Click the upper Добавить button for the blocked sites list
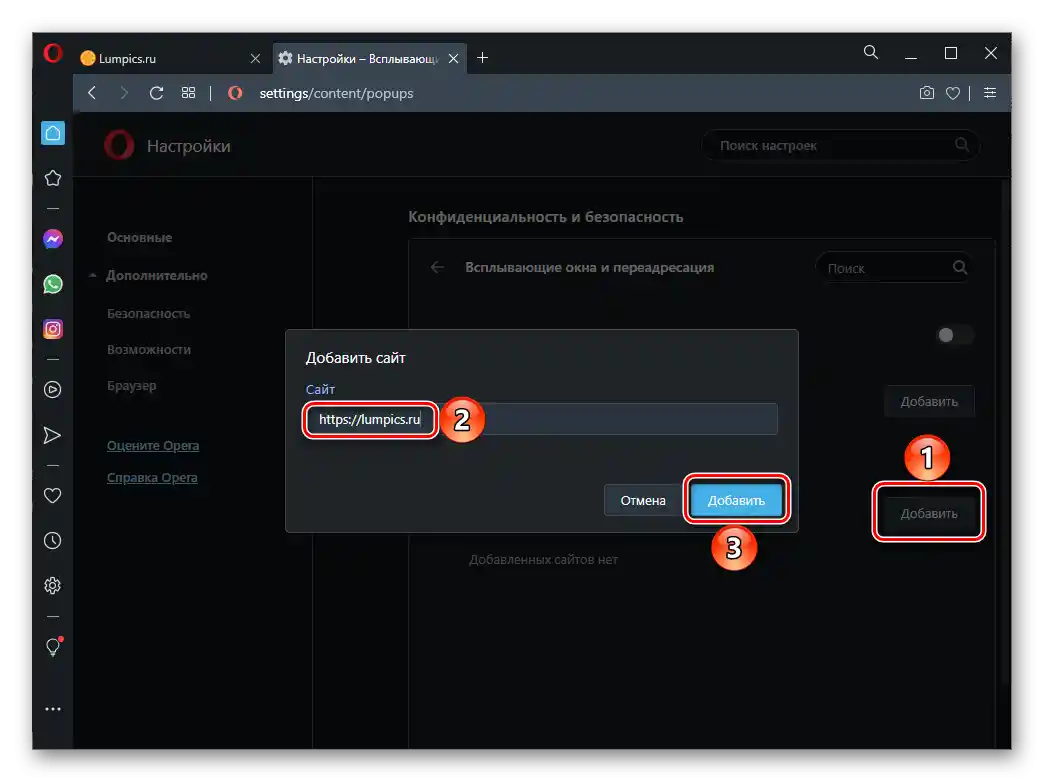 click(929, 402)
